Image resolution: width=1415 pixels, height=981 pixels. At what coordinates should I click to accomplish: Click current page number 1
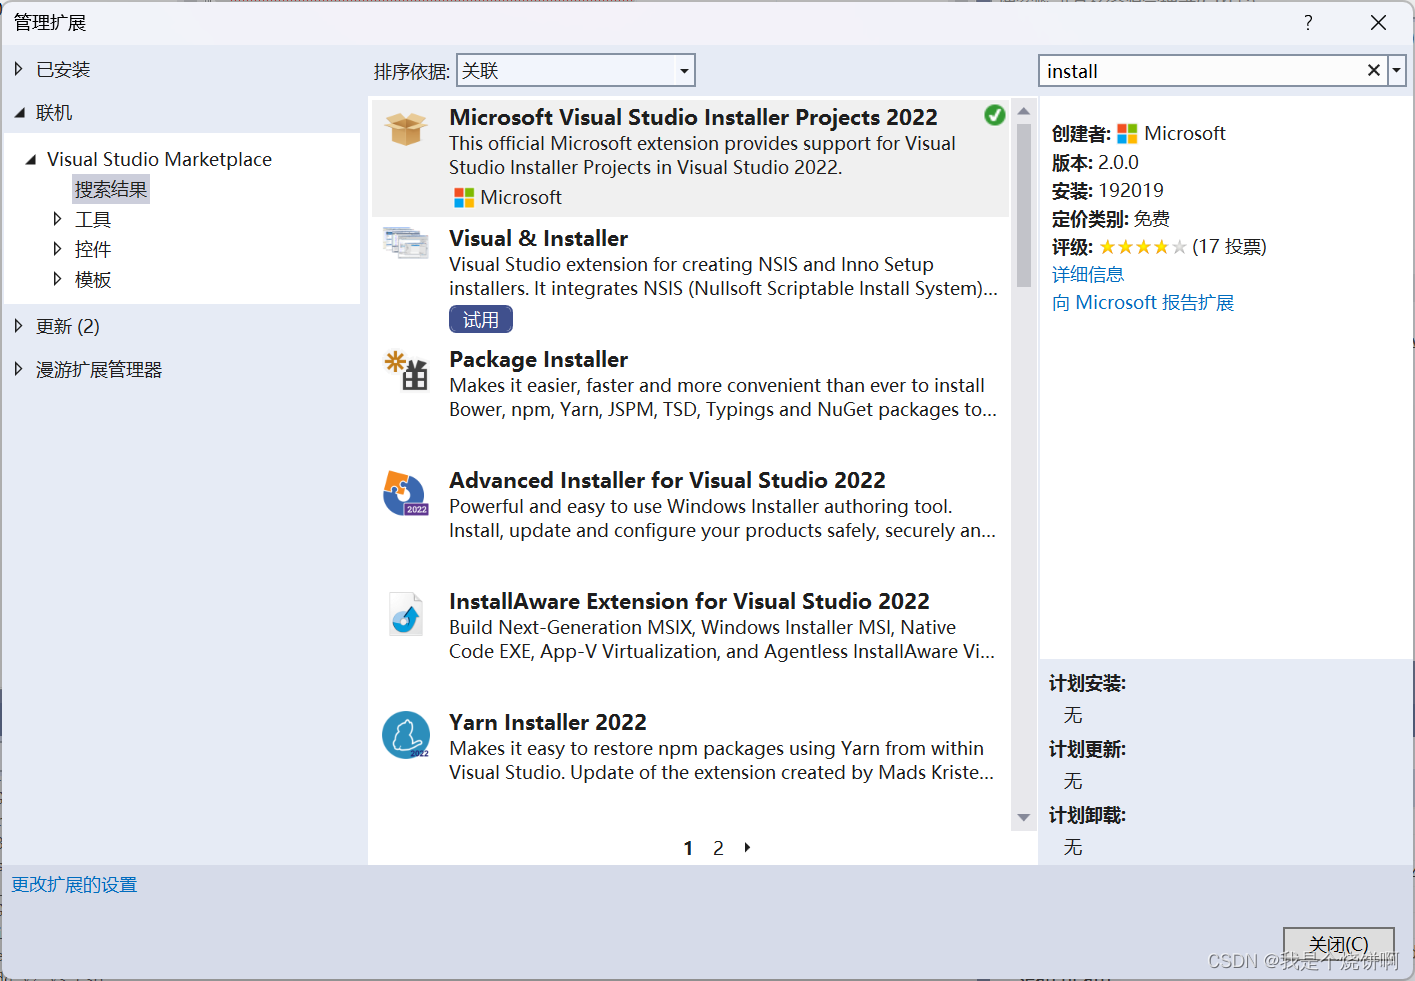pyautogui.click(x=688, y=848)
